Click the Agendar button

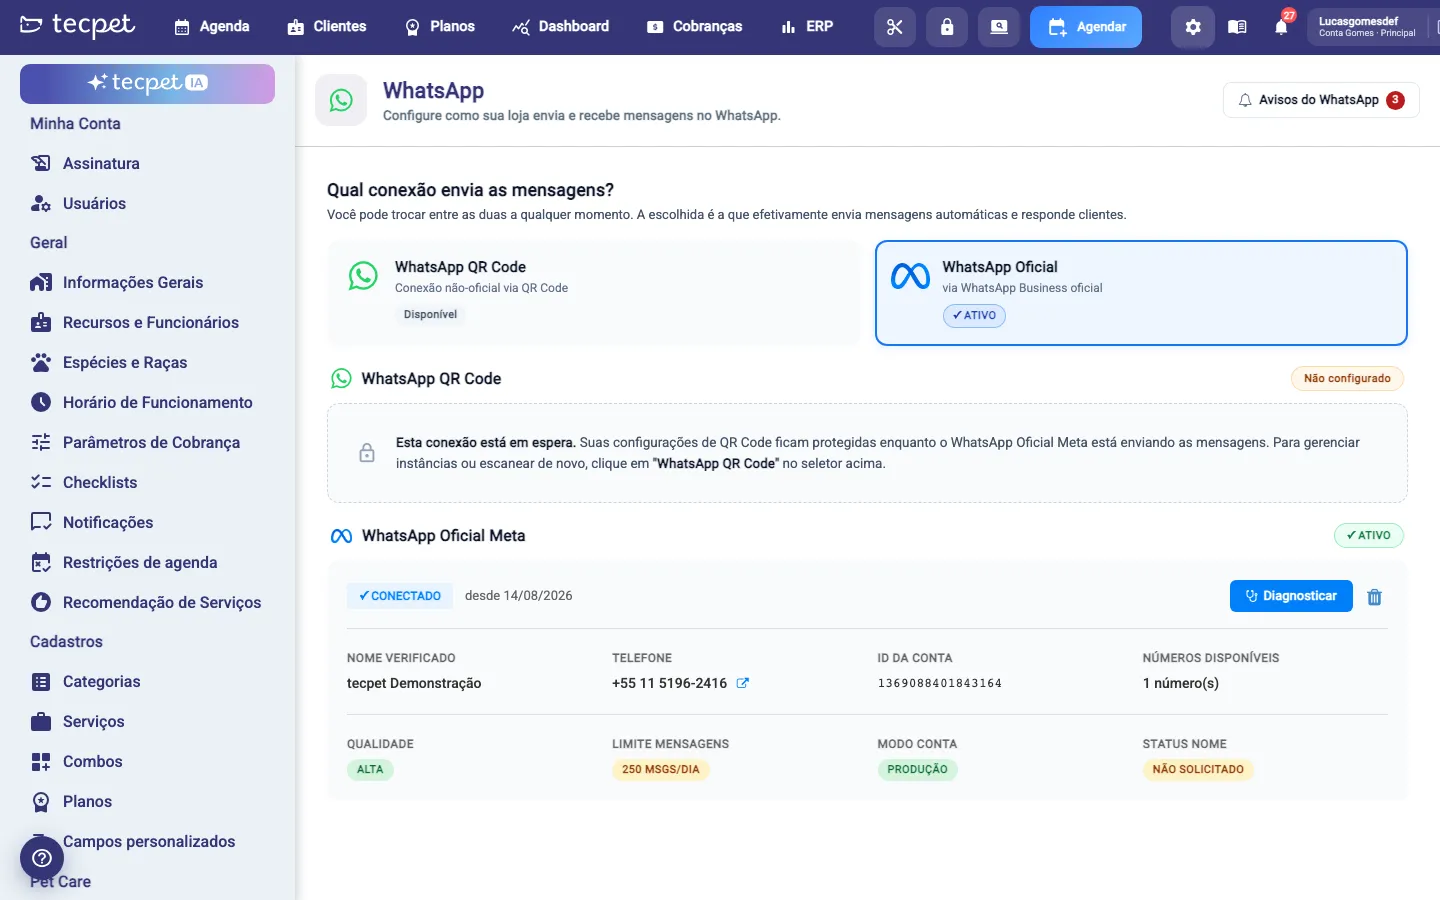1086,27
